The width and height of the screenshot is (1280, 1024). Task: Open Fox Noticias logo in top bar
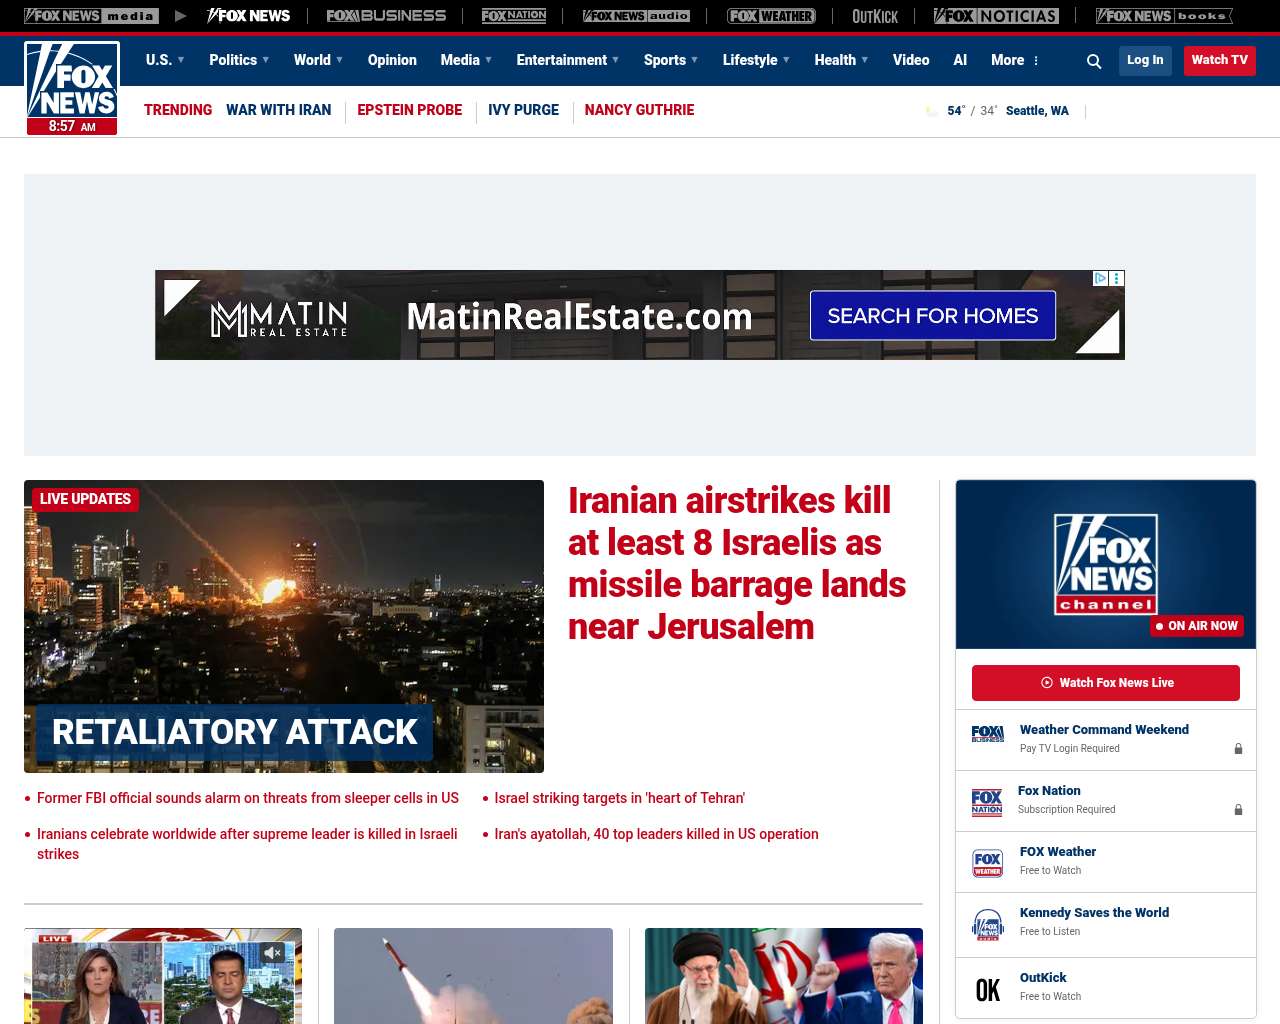(x=996, y=16)
